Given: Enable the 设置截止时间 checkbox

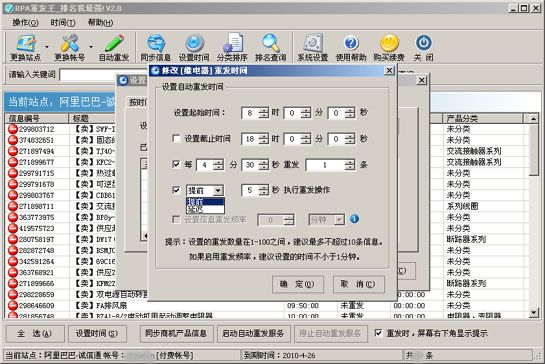Looking at the screenshot, I should point(176,139).
